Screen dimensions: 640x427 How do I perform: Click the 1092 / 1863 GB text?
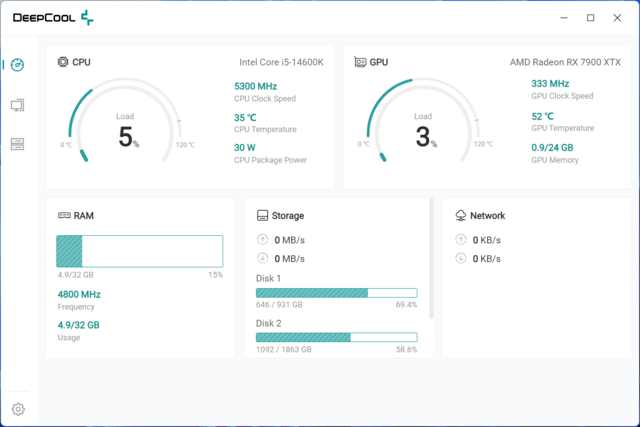pos(284,349)
